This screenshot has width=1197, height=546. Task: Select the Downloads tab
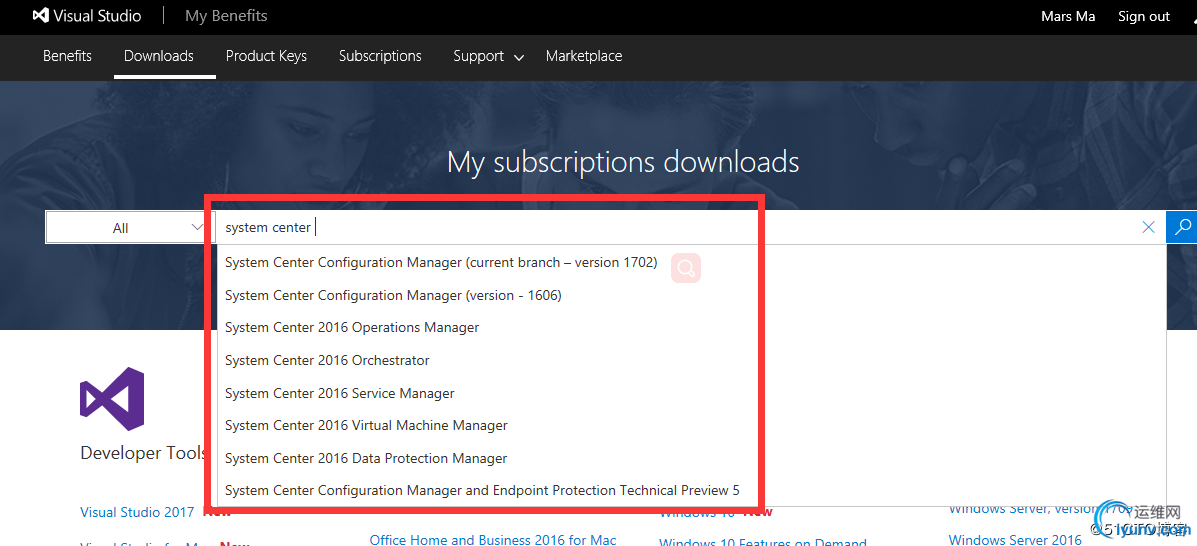click(159, 56)
